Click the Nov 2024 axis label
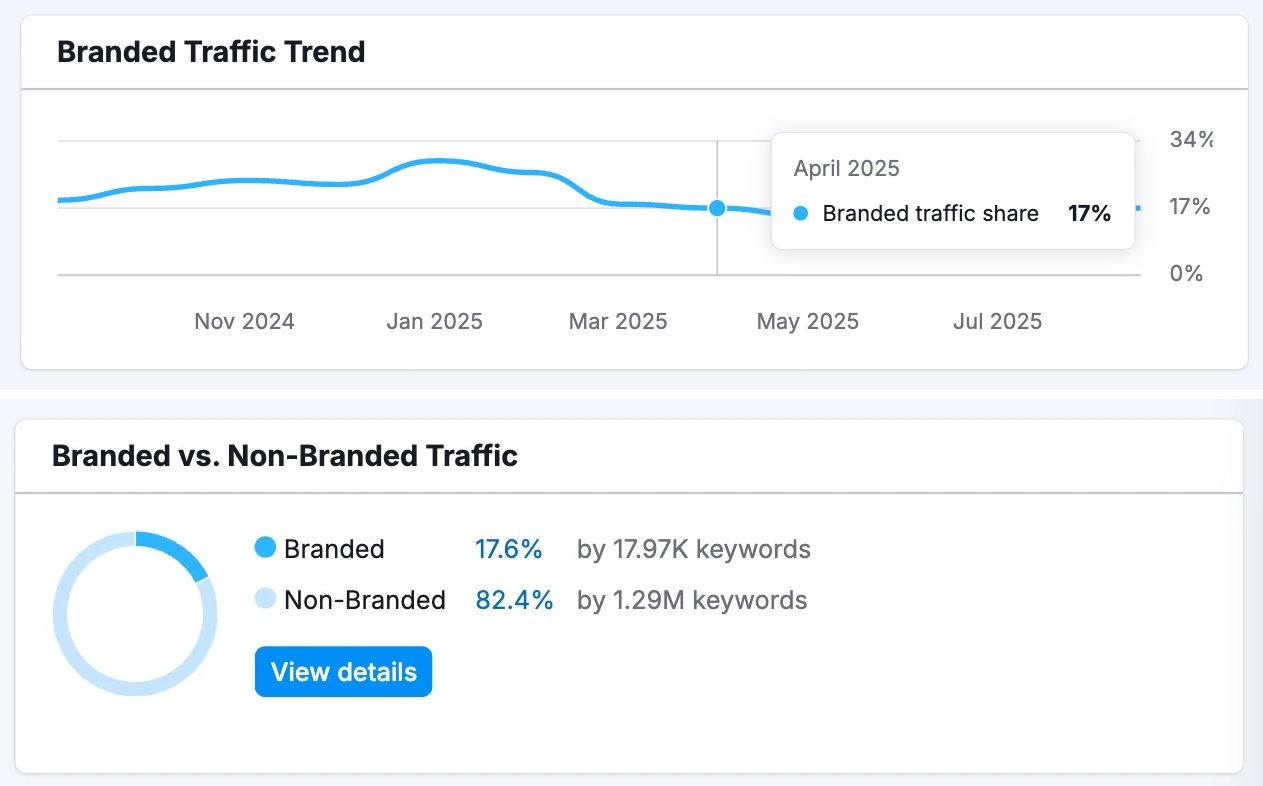Screen dimensions: 1263x786 click(x=244, y=321)
